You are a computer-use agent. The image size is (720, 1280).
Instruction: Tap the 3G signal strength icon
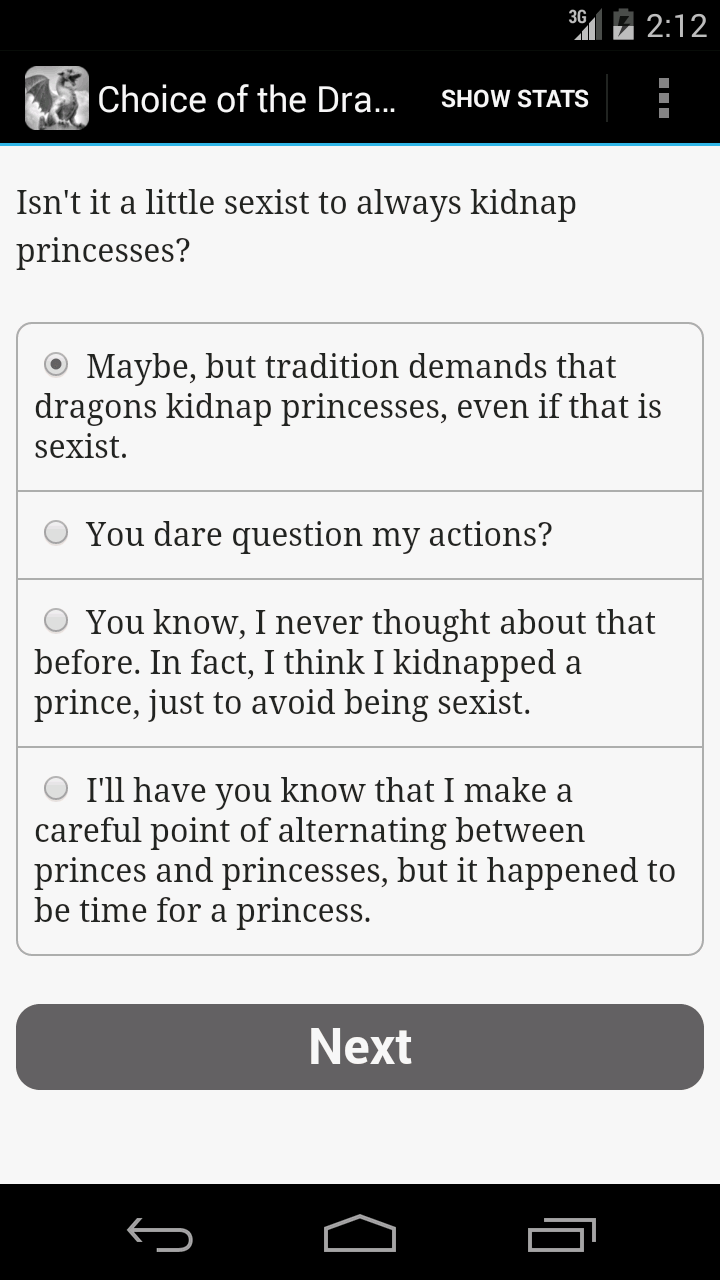click(586, 24)
